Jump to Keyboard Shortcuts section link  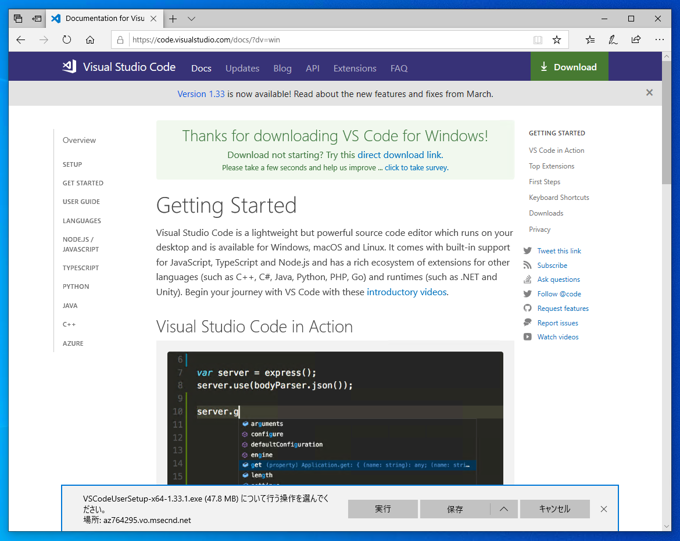(559, 197)
